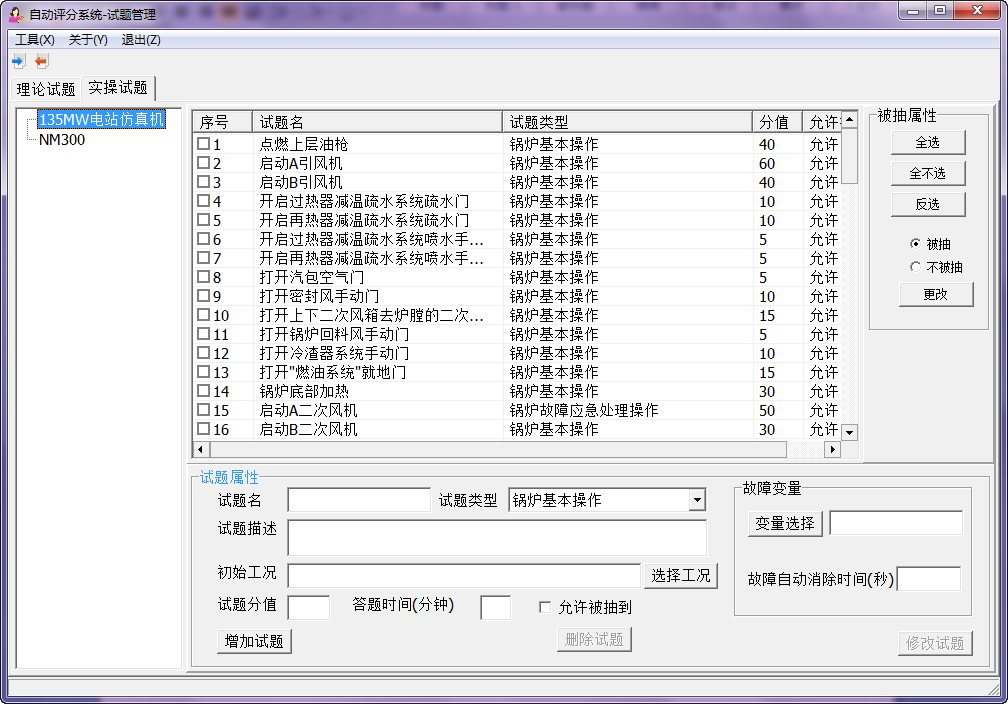Click the 选择工况 button
The width and height of the screenshot is (1008, 704).
click(x=680, y=575)
